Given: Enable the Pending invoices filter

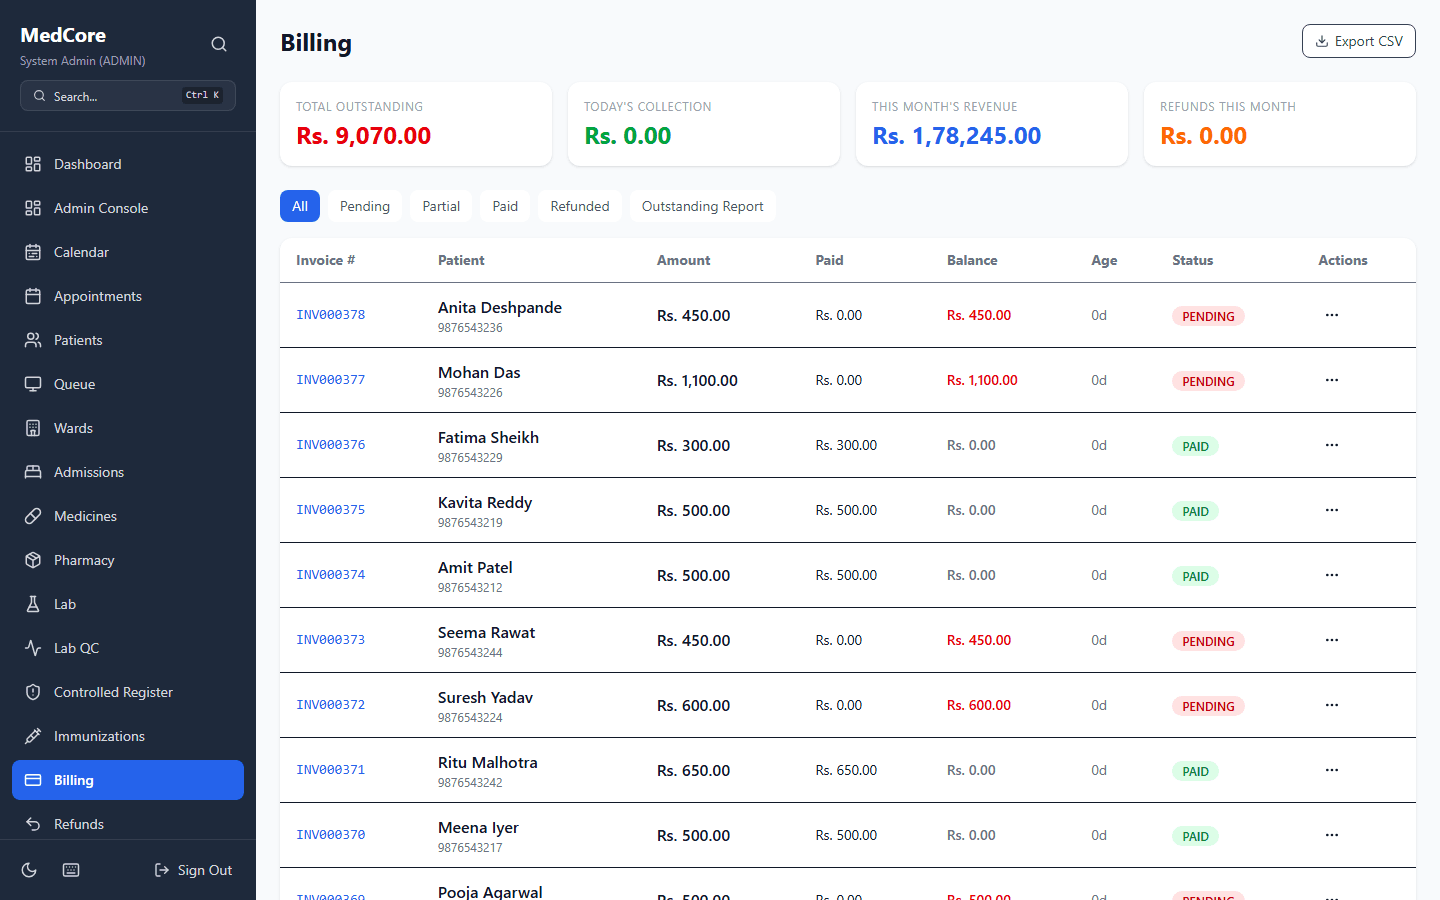Looking at the screenshot, I should tap(364, 206).
